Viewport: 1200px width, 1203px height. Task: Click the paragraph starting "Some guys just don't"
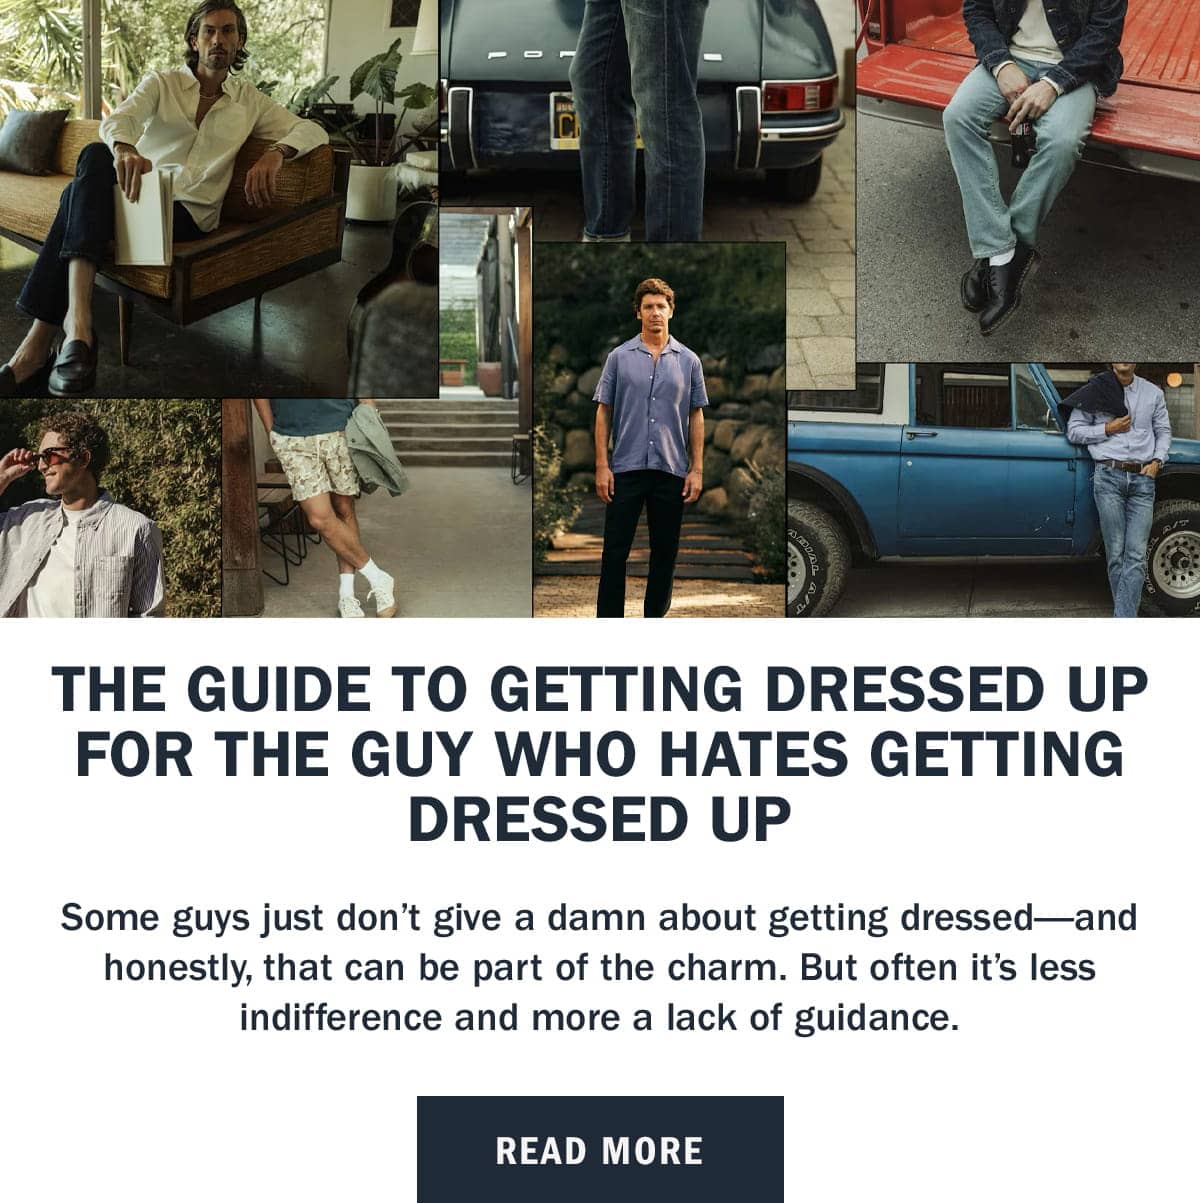point(600,967)
